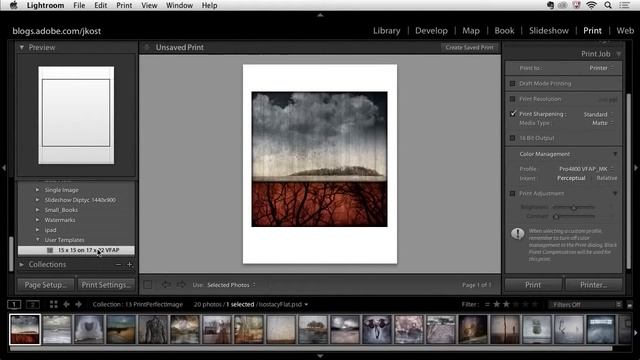The image size is (640, 360).
Task: Select the 15 x 15 template icon
Action: [x=50, y=250]
